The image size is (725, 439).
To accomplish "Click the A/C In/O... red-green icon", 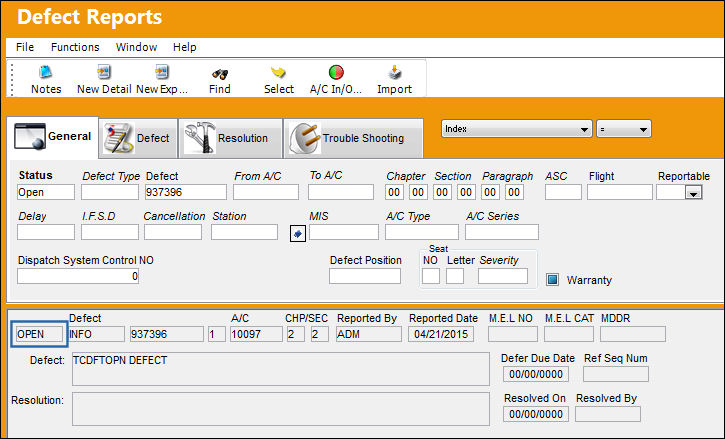I will pos(336,72).
